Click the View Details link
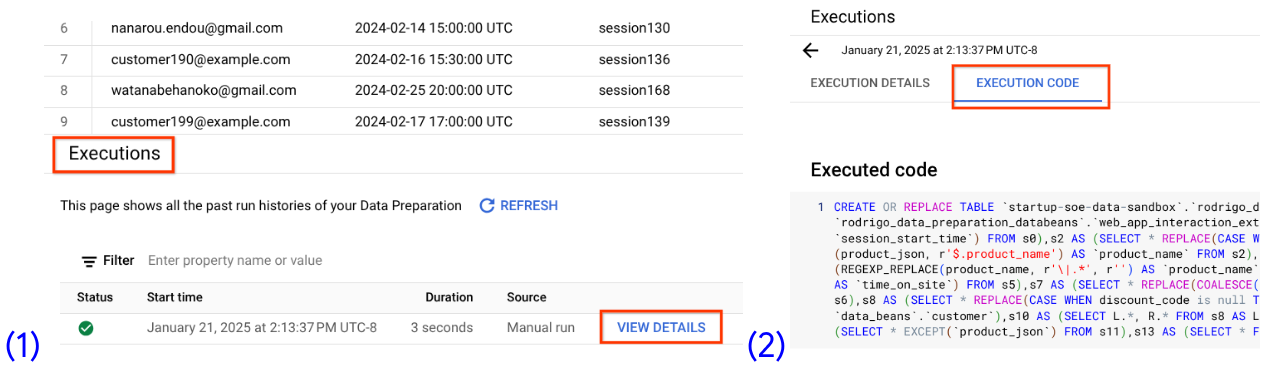Screen dimensions: 1281x380 click(661, 327)
